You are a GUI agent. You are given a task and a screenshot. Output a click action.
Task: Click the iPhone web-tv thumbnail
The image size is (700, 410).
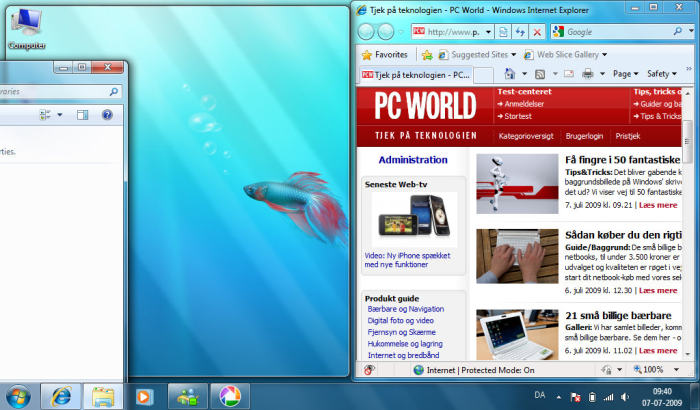click(414, 219)
